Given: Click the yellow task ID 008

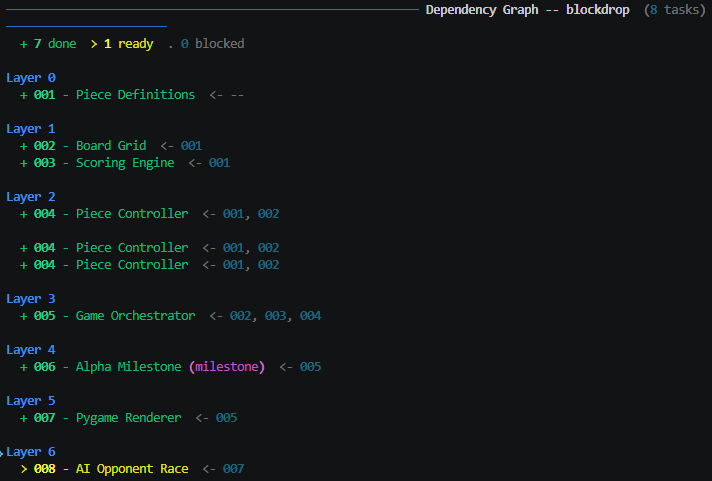Looking at the screenshot, I should pyautogui.click(x=44, y=469).
